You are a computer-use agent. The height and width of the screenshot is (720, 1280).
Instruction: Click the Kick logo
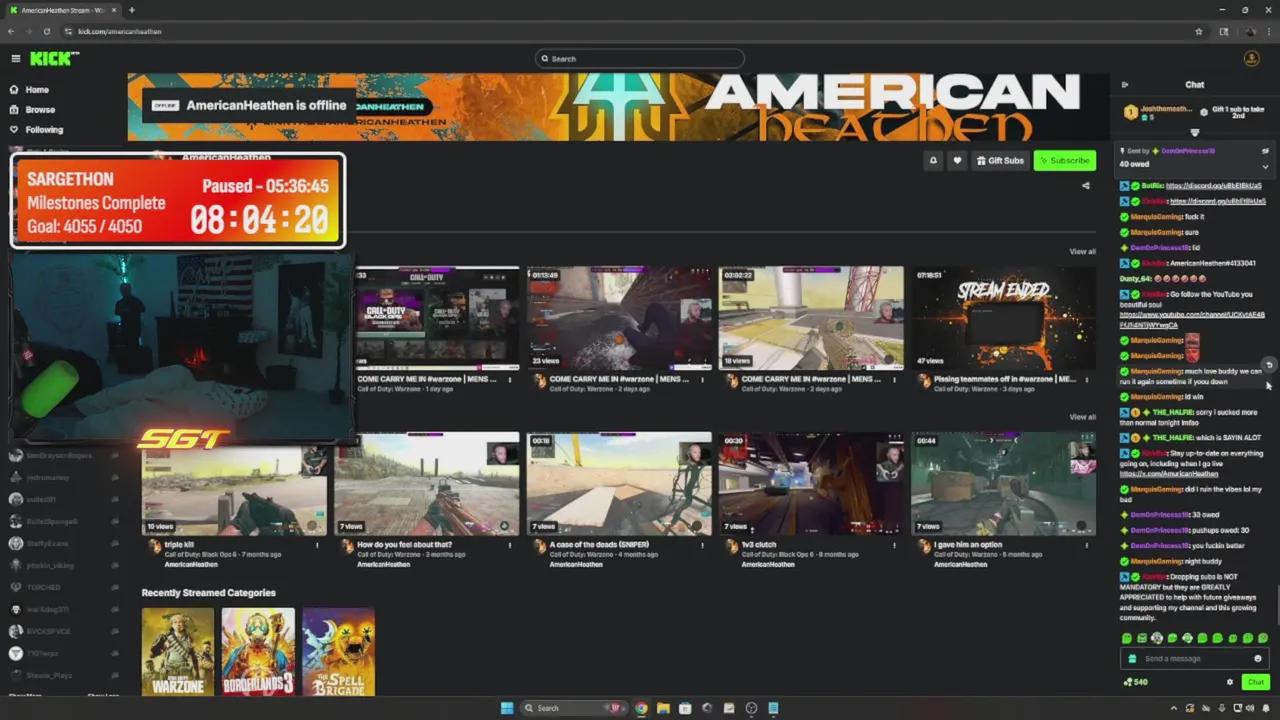[x=54, y=59]
